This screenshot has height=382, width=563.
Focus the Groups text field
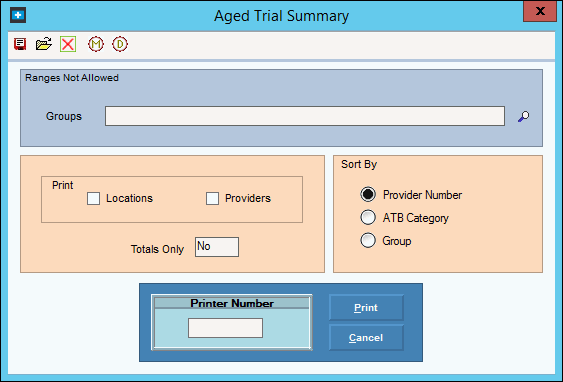click(305, 116)
